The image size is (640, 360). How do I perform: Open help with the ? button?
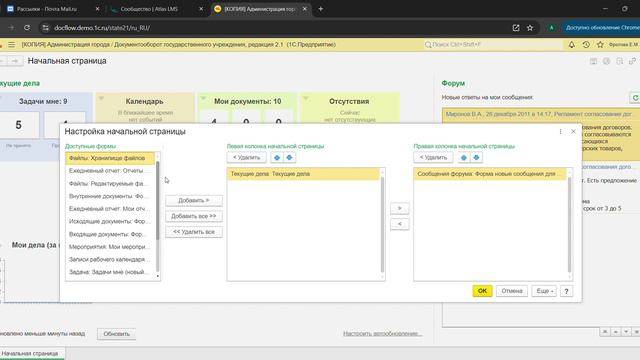567,291
